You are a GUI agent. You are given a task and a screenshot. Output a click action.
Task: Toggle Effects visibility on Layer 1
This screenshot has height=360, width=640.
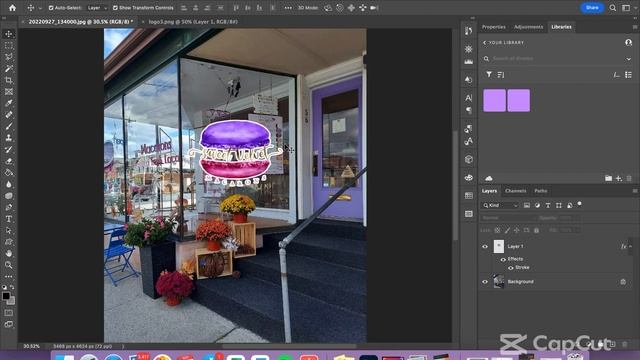click(x=503, y=260)
